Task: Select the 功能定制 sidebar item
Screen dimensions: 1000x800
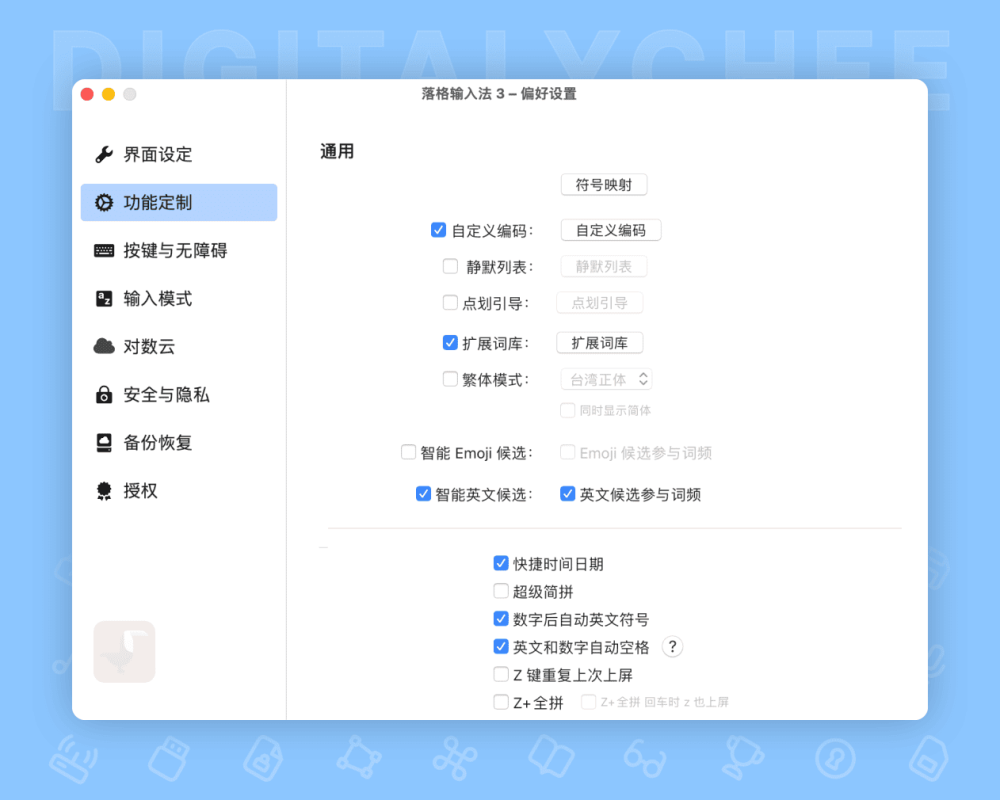Action: [179, 202]
